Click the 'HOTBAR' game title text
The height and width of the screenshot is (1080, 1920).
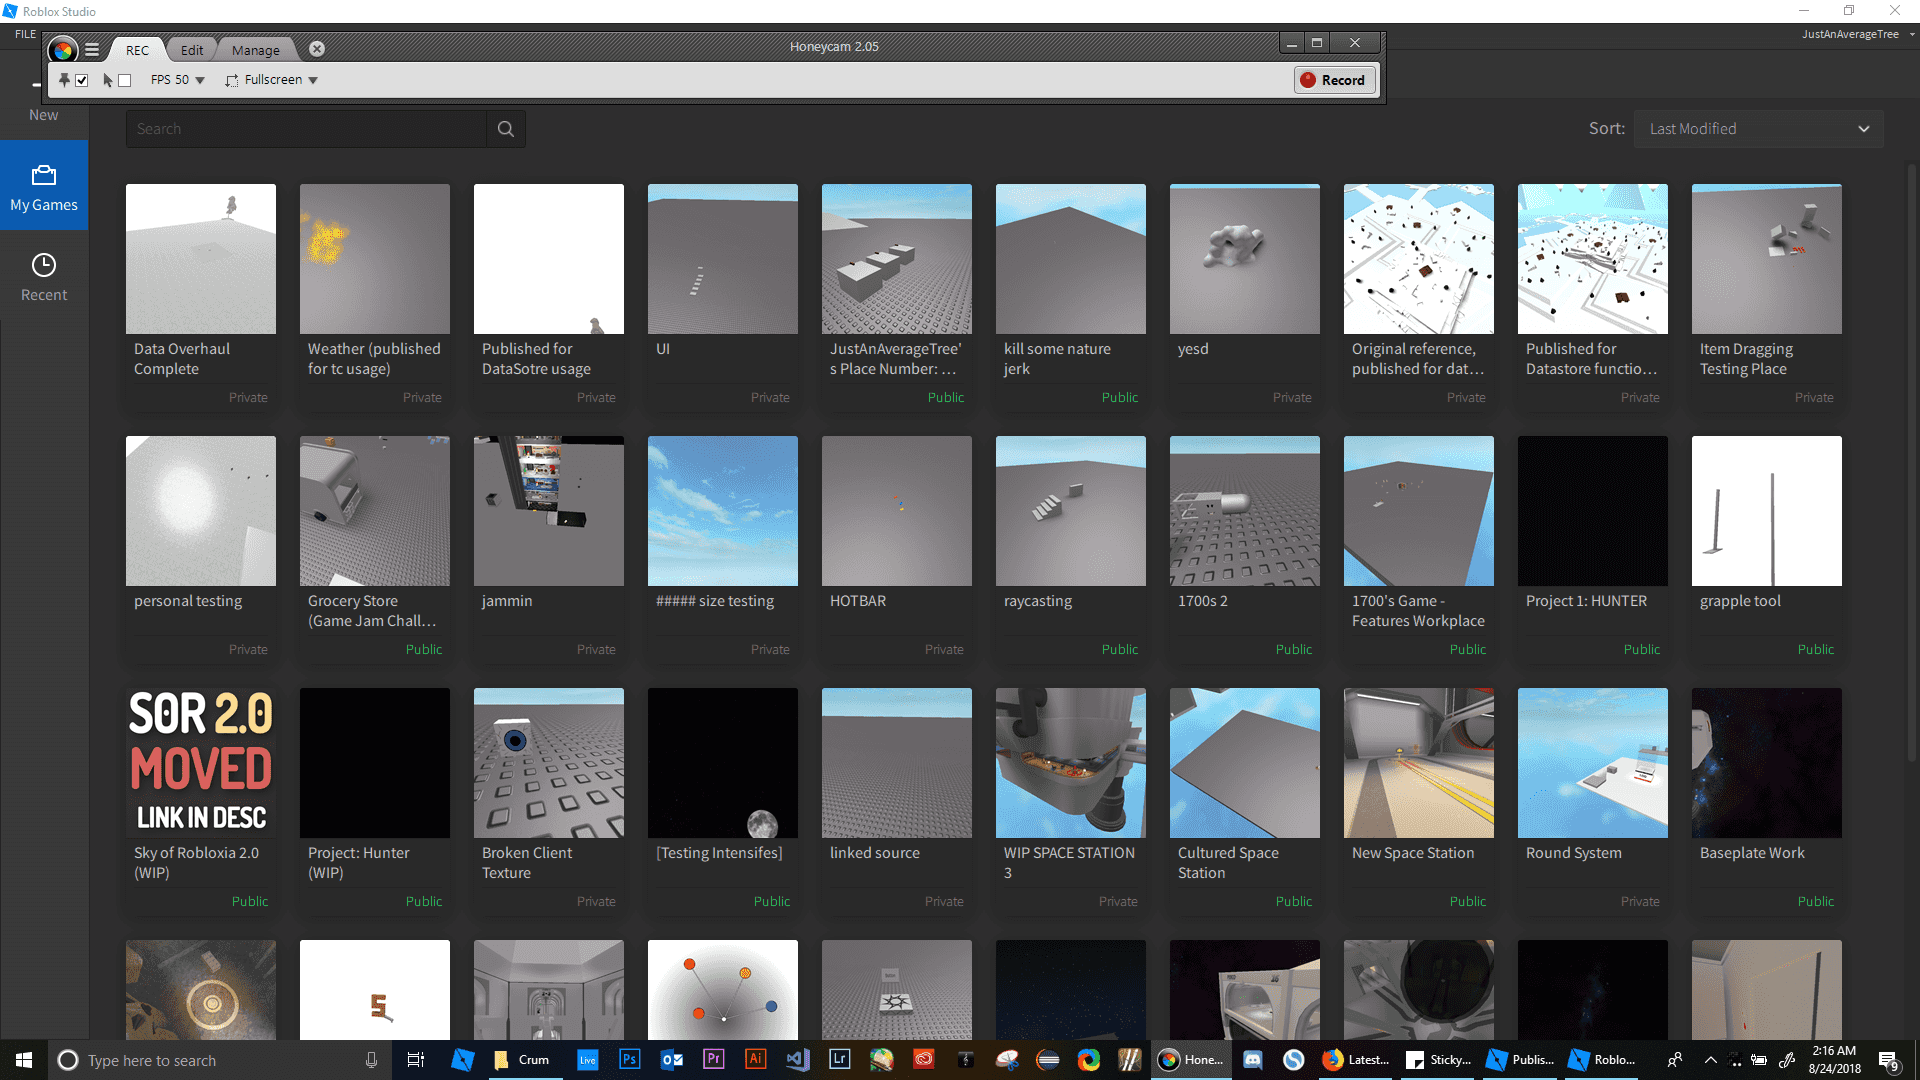(858, 601)
